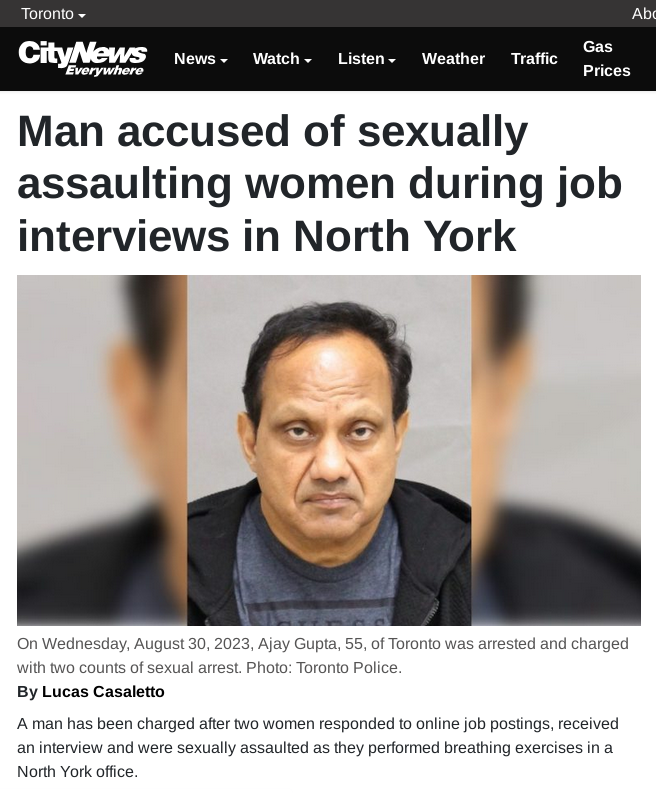Click the caret arrow beside Toronto

click(82, 15)
